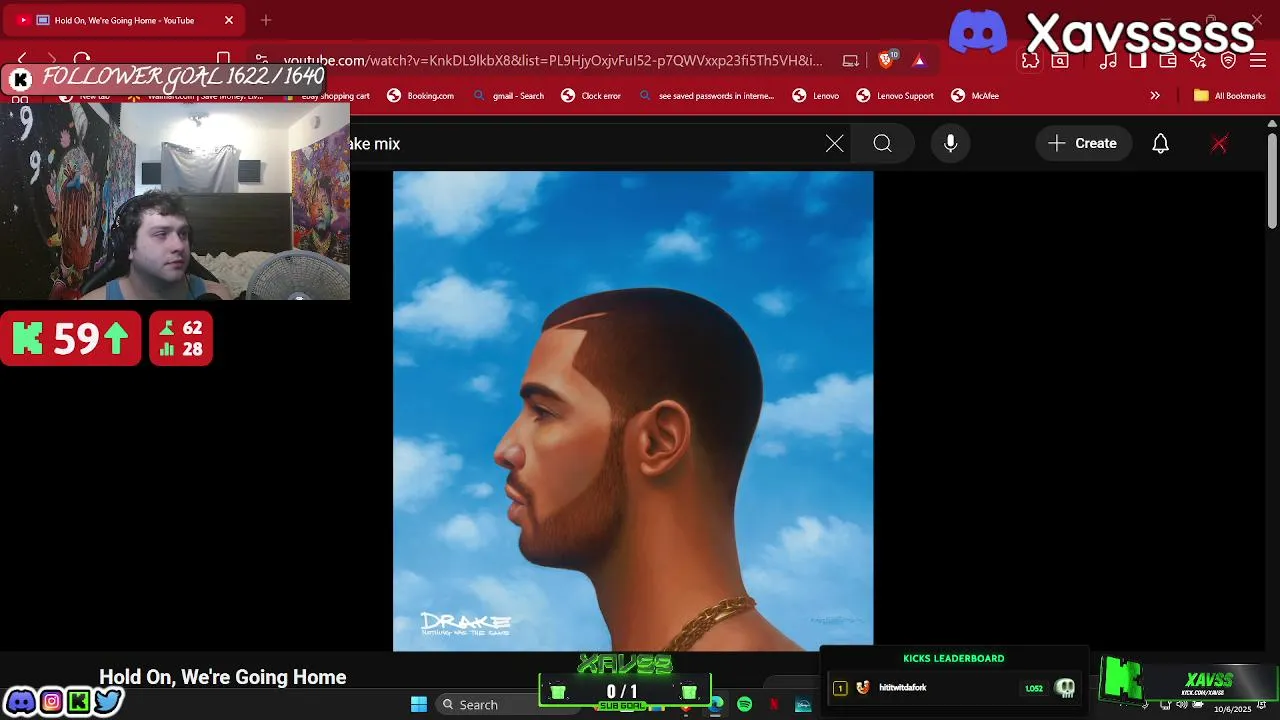
Task: Open site settings icon beside the URL
Action: [262, 60]
